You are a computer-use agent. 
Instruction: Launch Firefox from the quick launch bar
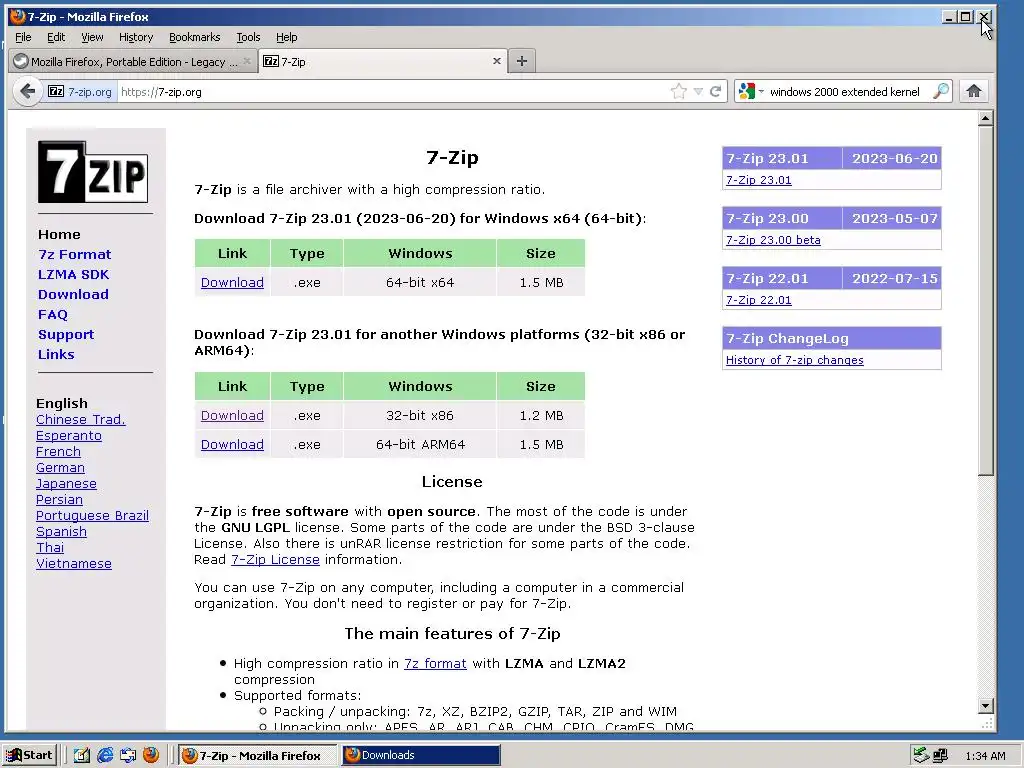click(x=151, y=755)
